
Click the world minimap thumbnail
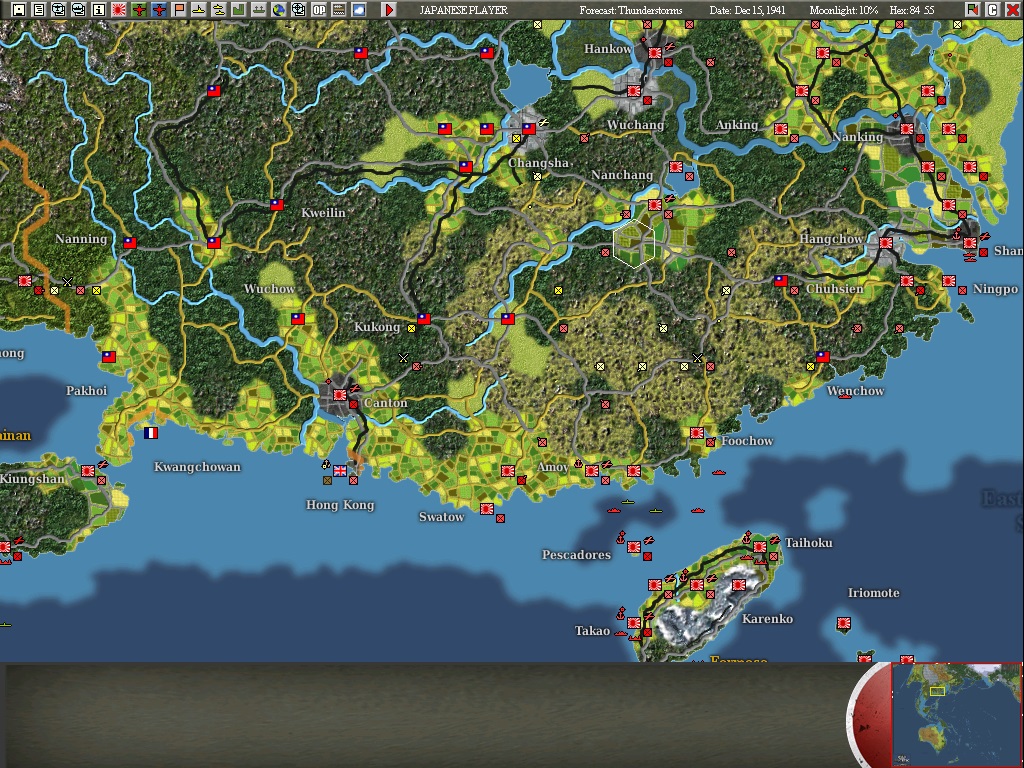[x=957, y=715]
